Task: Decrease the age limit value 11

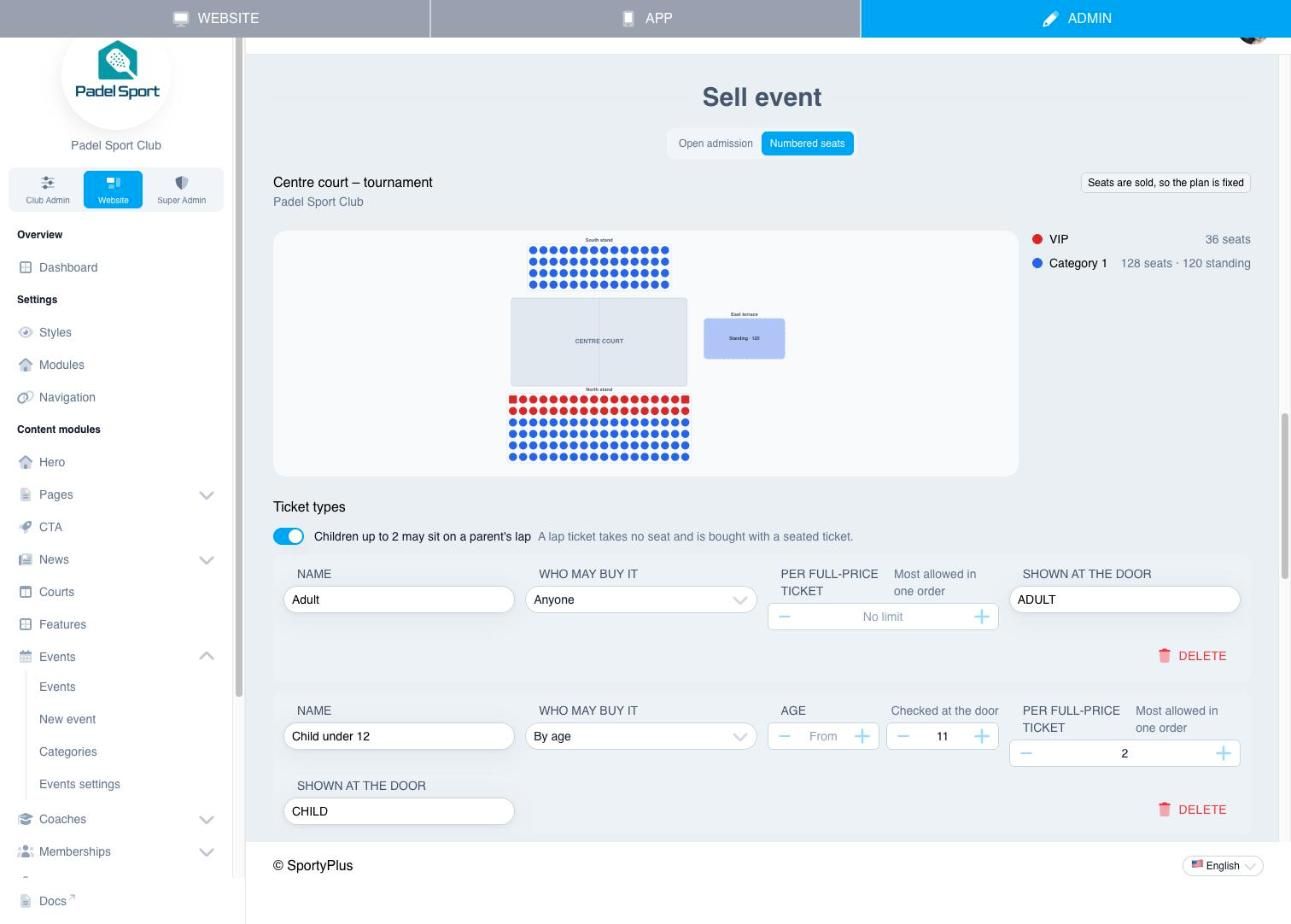Action: click(x=904, y=737)
